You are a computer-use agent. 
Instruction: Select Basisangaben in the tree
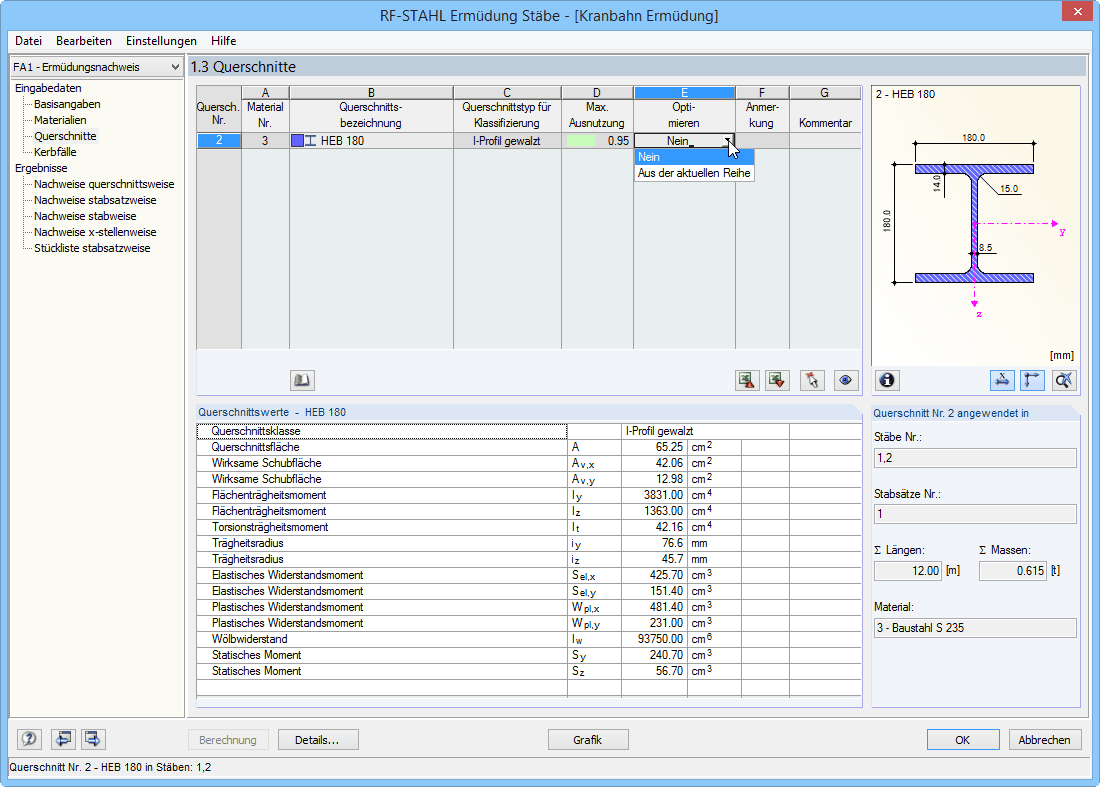click(x=67, y=104)
